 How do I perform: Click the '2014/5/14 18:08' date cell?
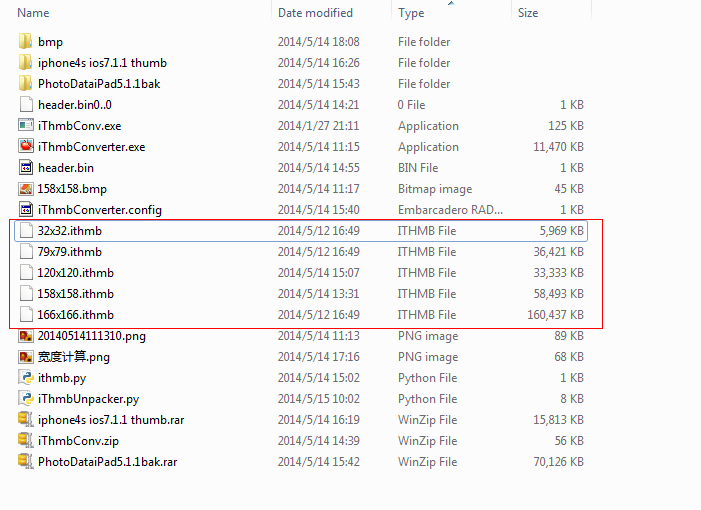click(x=318, y=42)
